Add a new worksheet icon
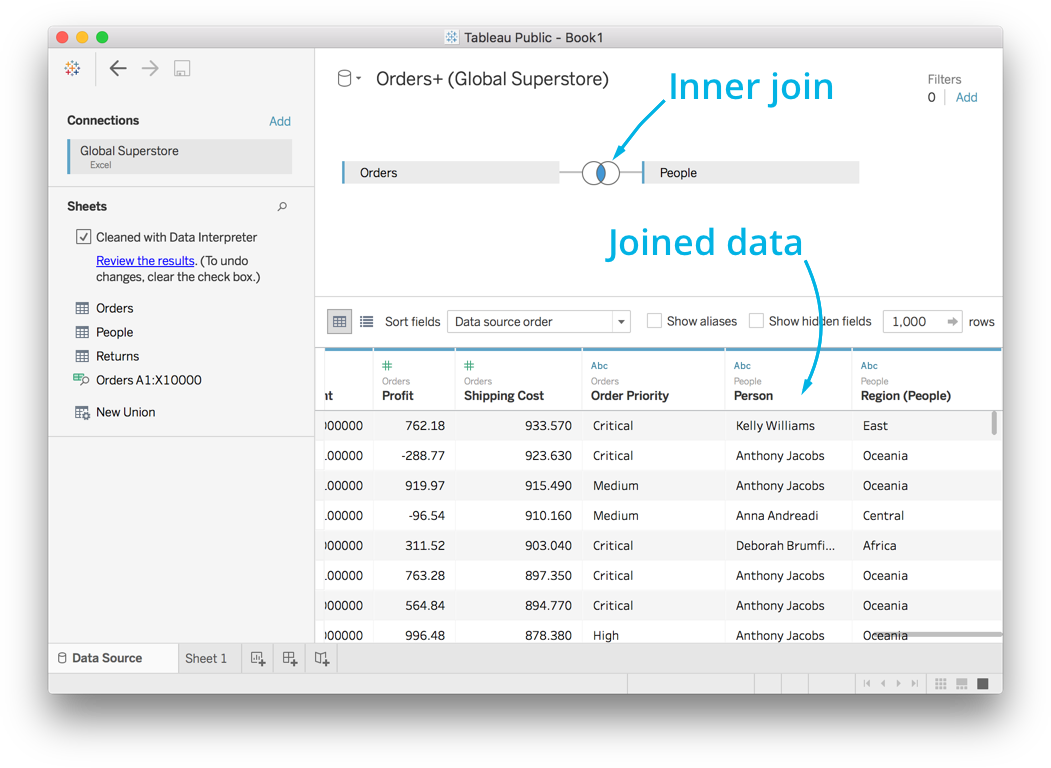Screen dimensions: 1051x768 point(258,658)
